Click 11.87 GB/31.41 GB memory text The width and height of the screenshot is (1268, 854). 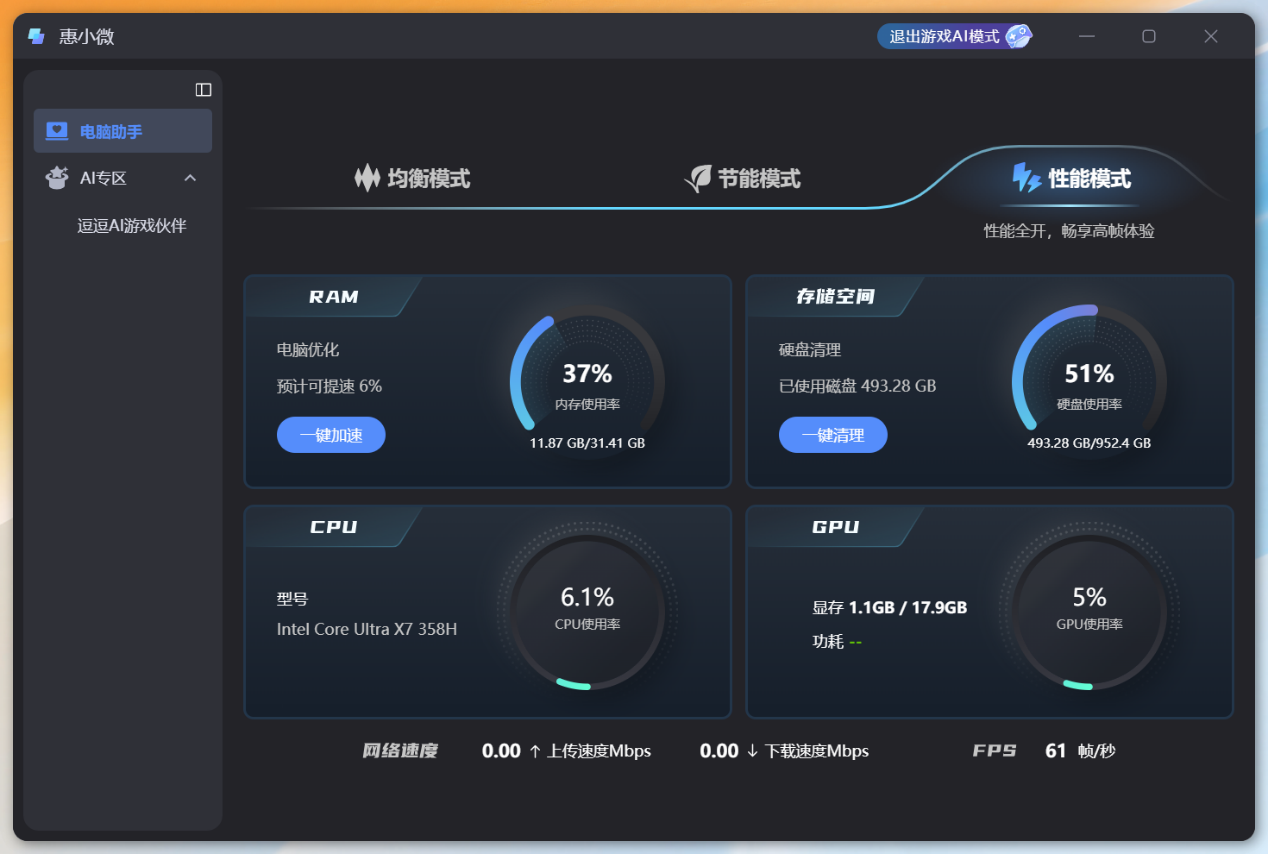(587, 443)
